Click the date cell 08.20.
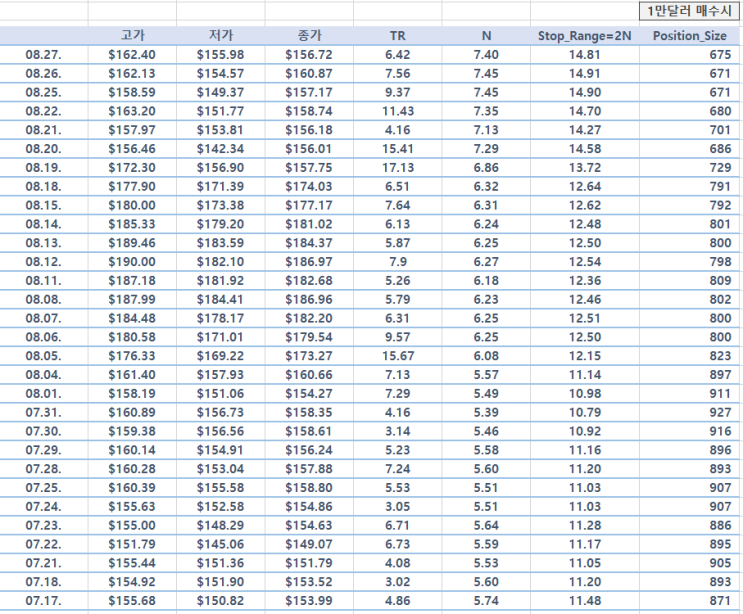Image resolution: width=743 pixels, height=614 pixels. pos(44,149)
